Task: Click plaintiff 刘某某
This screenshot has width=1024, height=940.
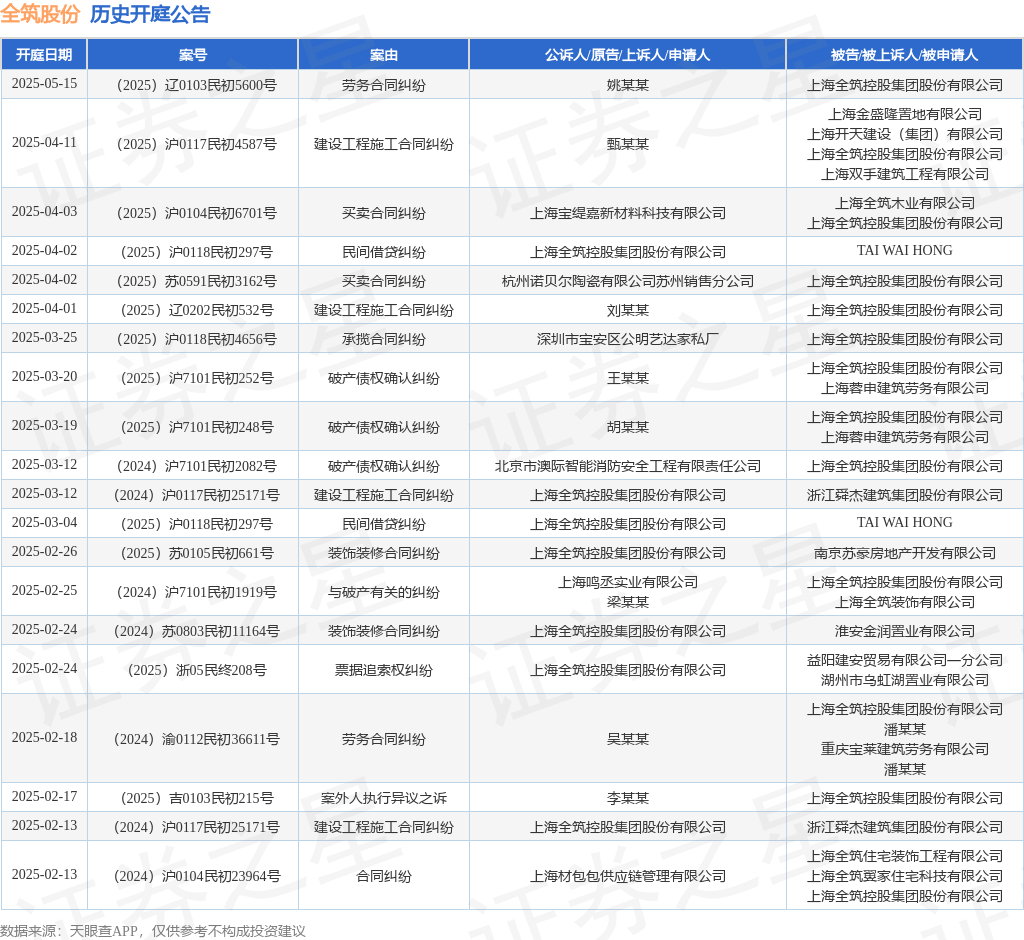Action: 628,310
